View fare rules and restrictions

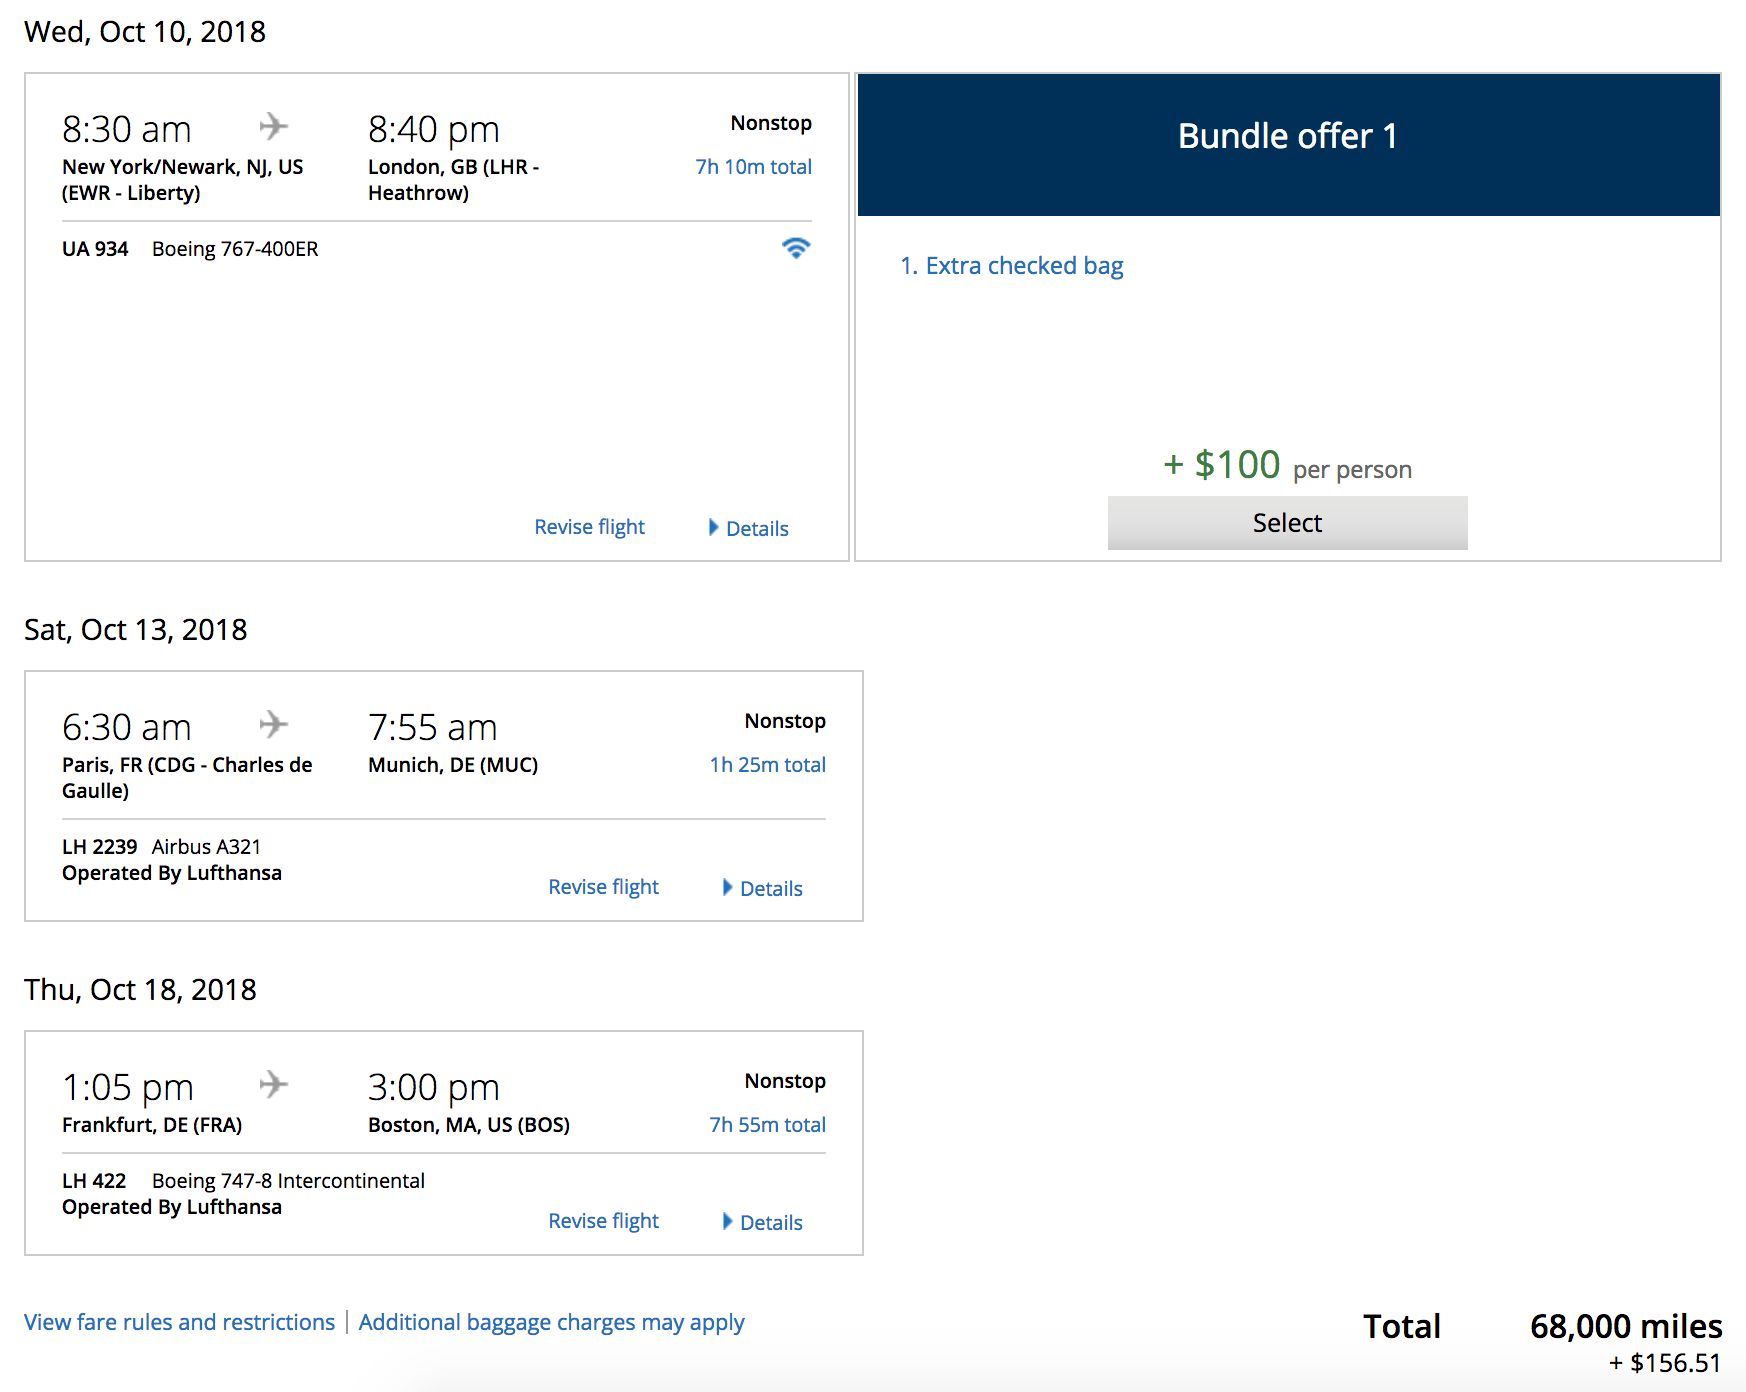[179, 1322]
